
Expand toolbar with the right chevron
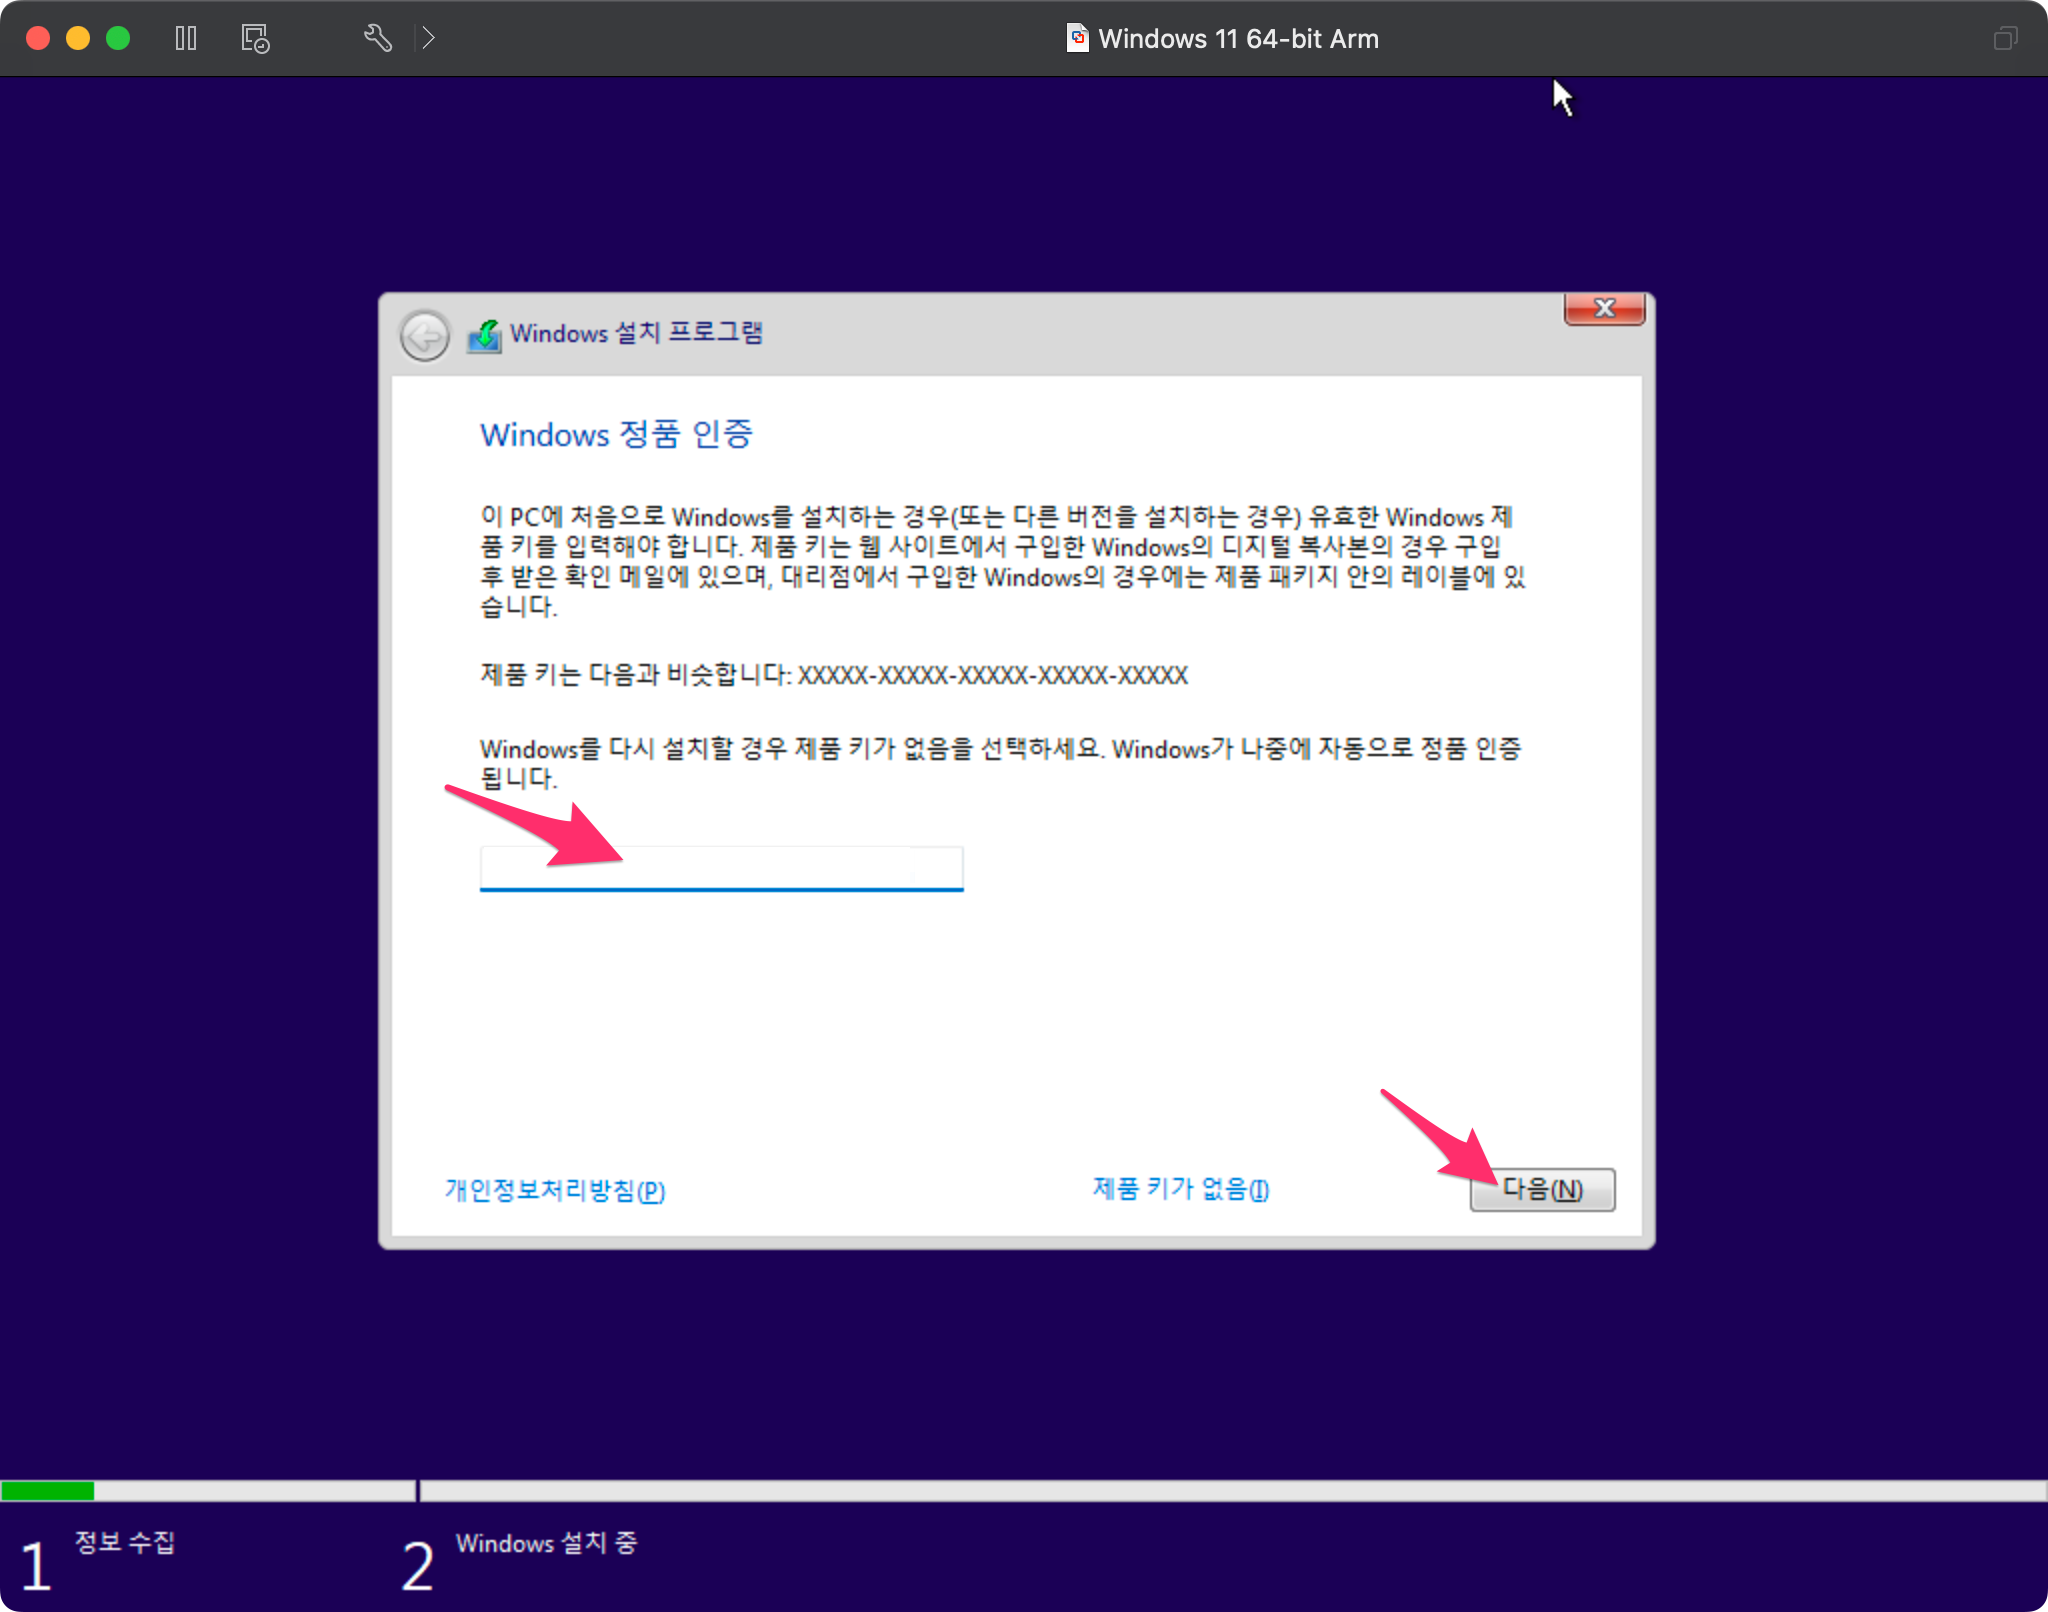[428, 38]
